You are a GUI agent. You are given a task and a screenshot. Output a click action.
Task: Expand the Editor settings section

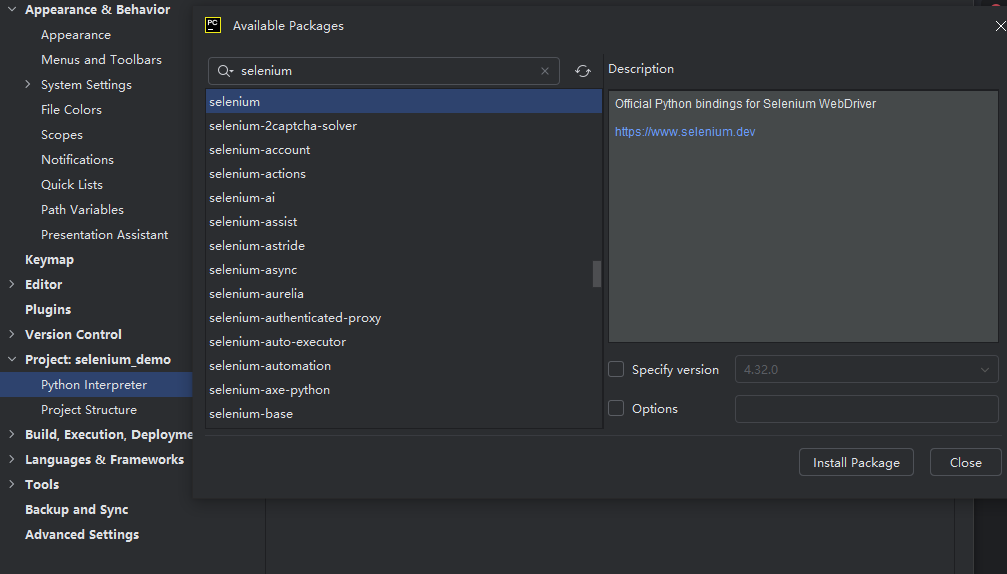click(12, 284)
